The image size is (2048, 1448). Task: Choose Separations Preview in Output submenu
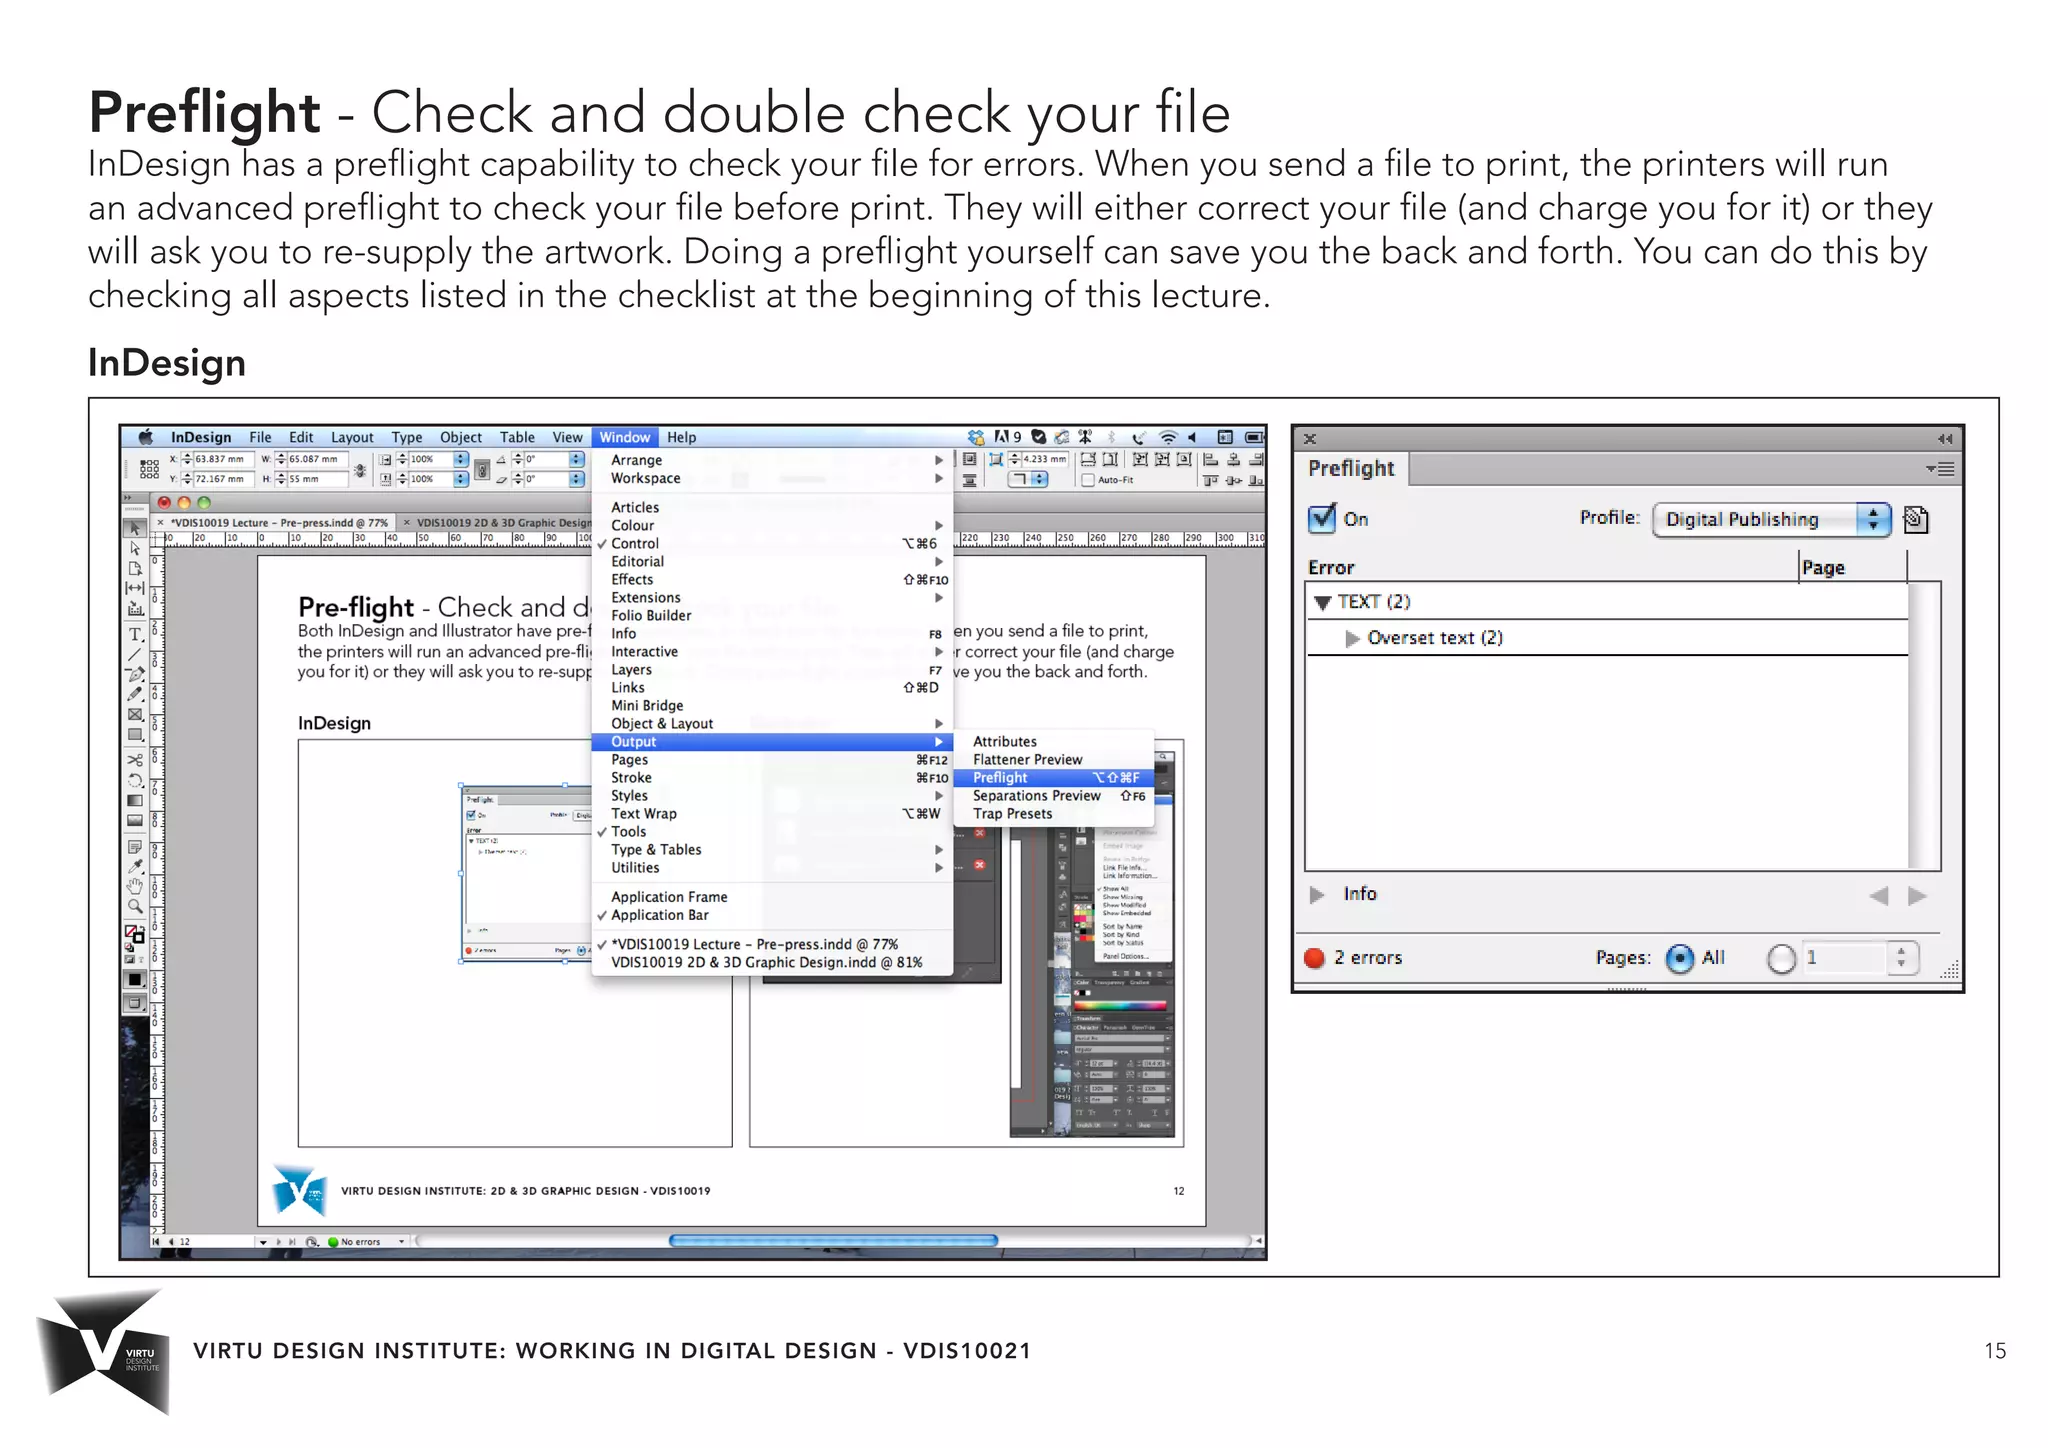(1054, 795)
